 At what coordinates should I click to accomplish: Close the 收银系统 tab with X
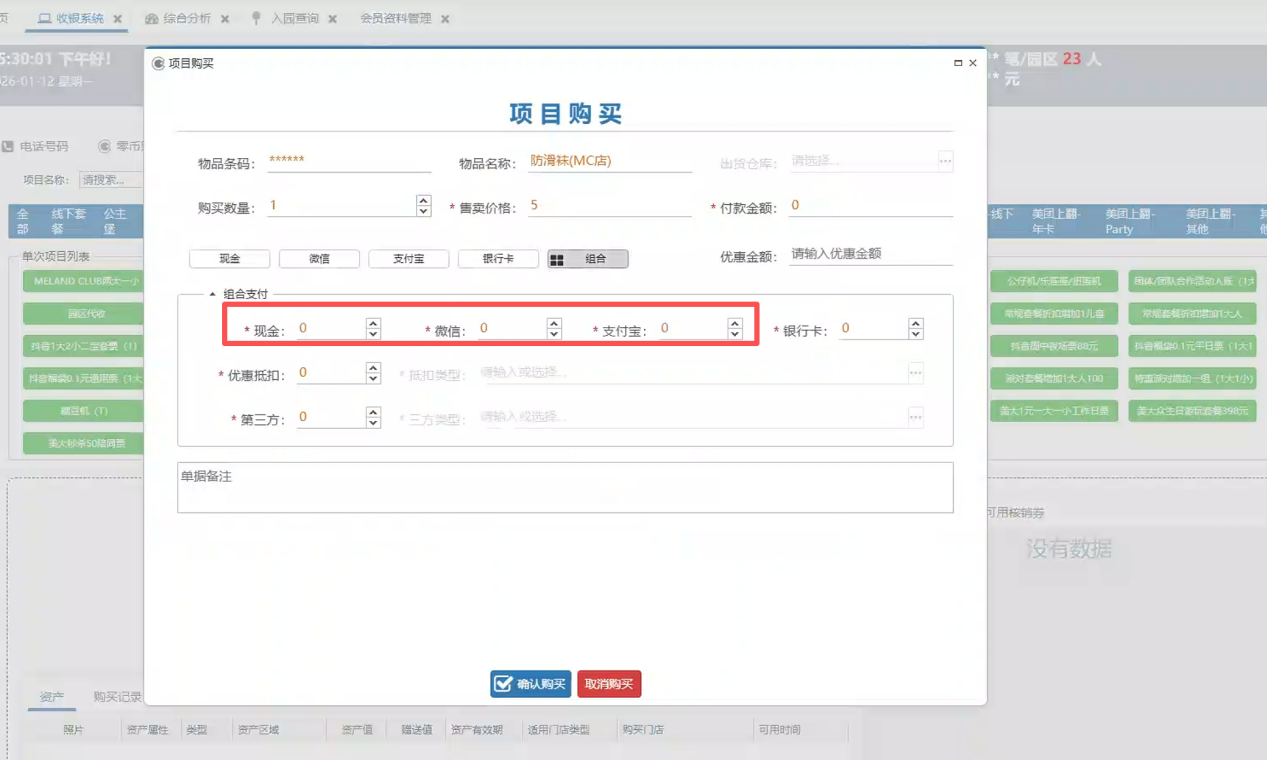(118, 19)
